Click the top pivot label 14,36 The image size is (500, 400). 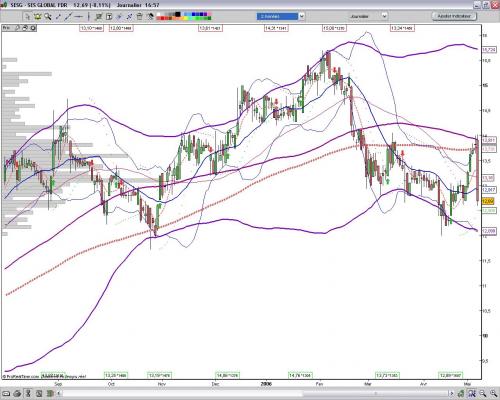tap(276, 28)
